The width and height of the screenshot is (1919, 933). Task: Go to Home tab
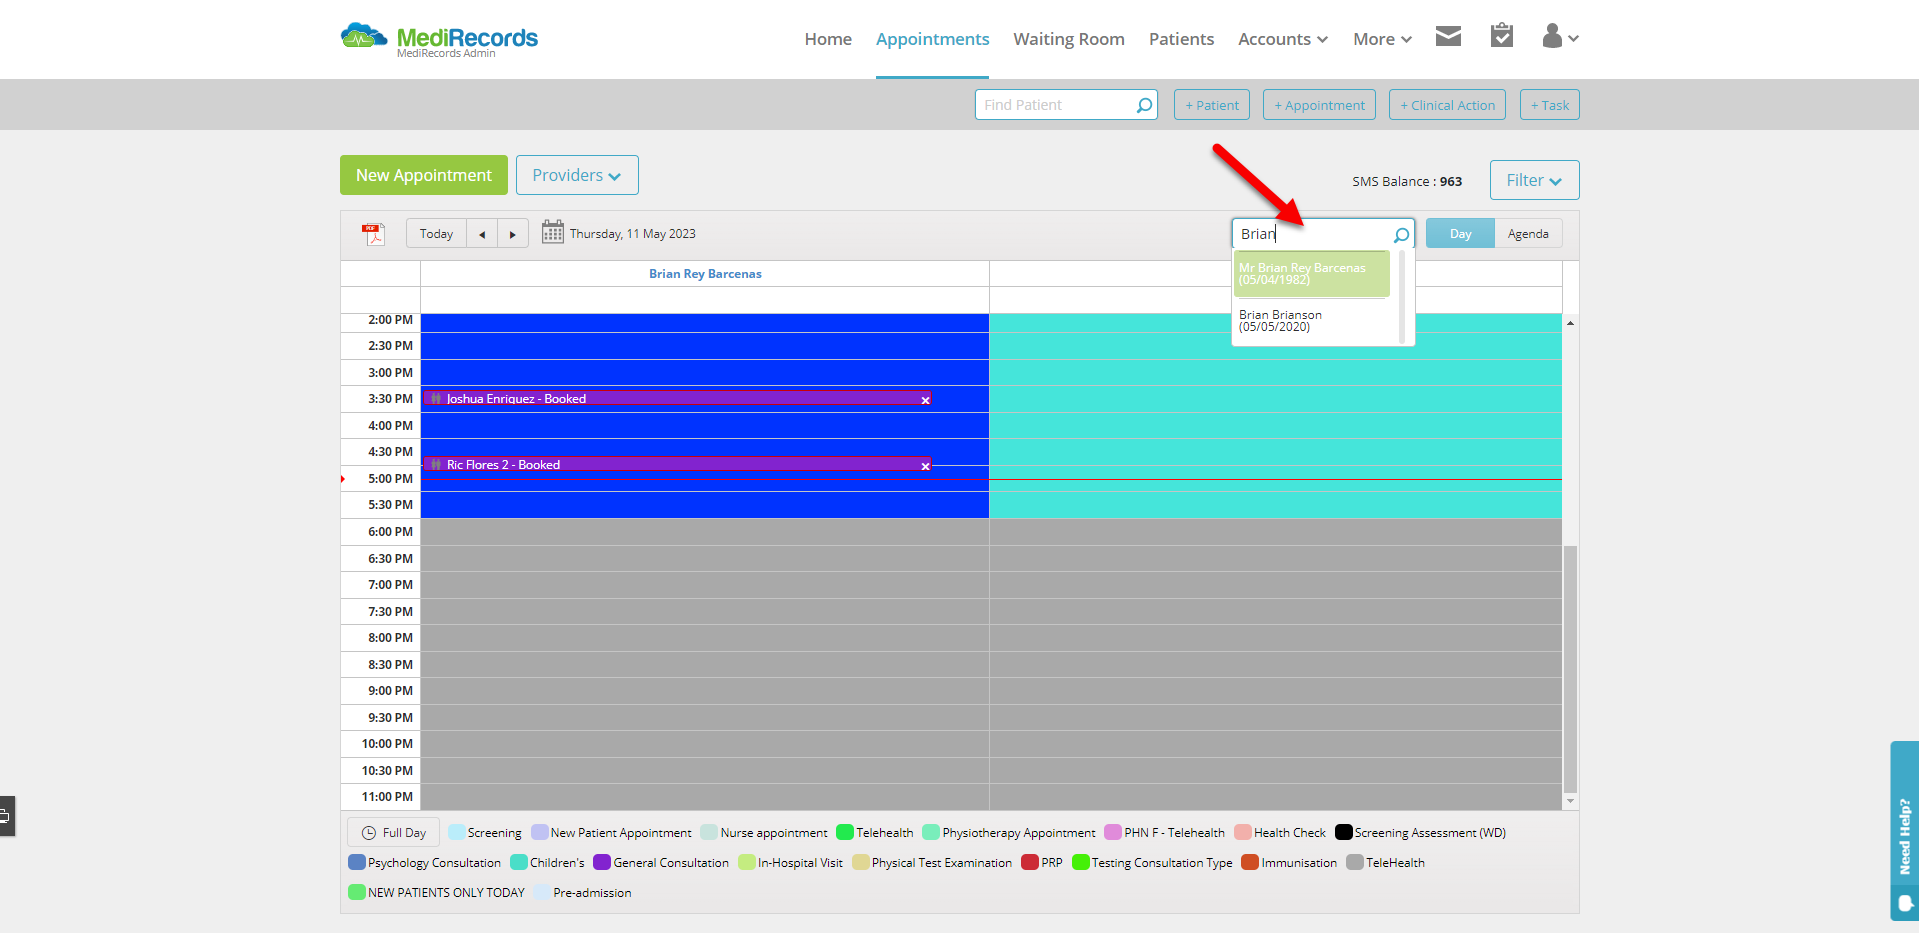click(x=828, y=39)
